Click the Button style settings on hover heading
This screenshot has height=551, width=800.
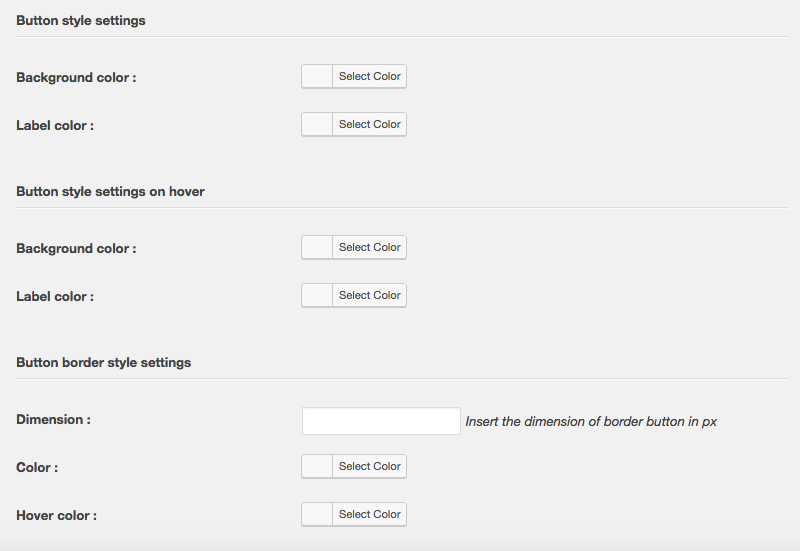110,191
